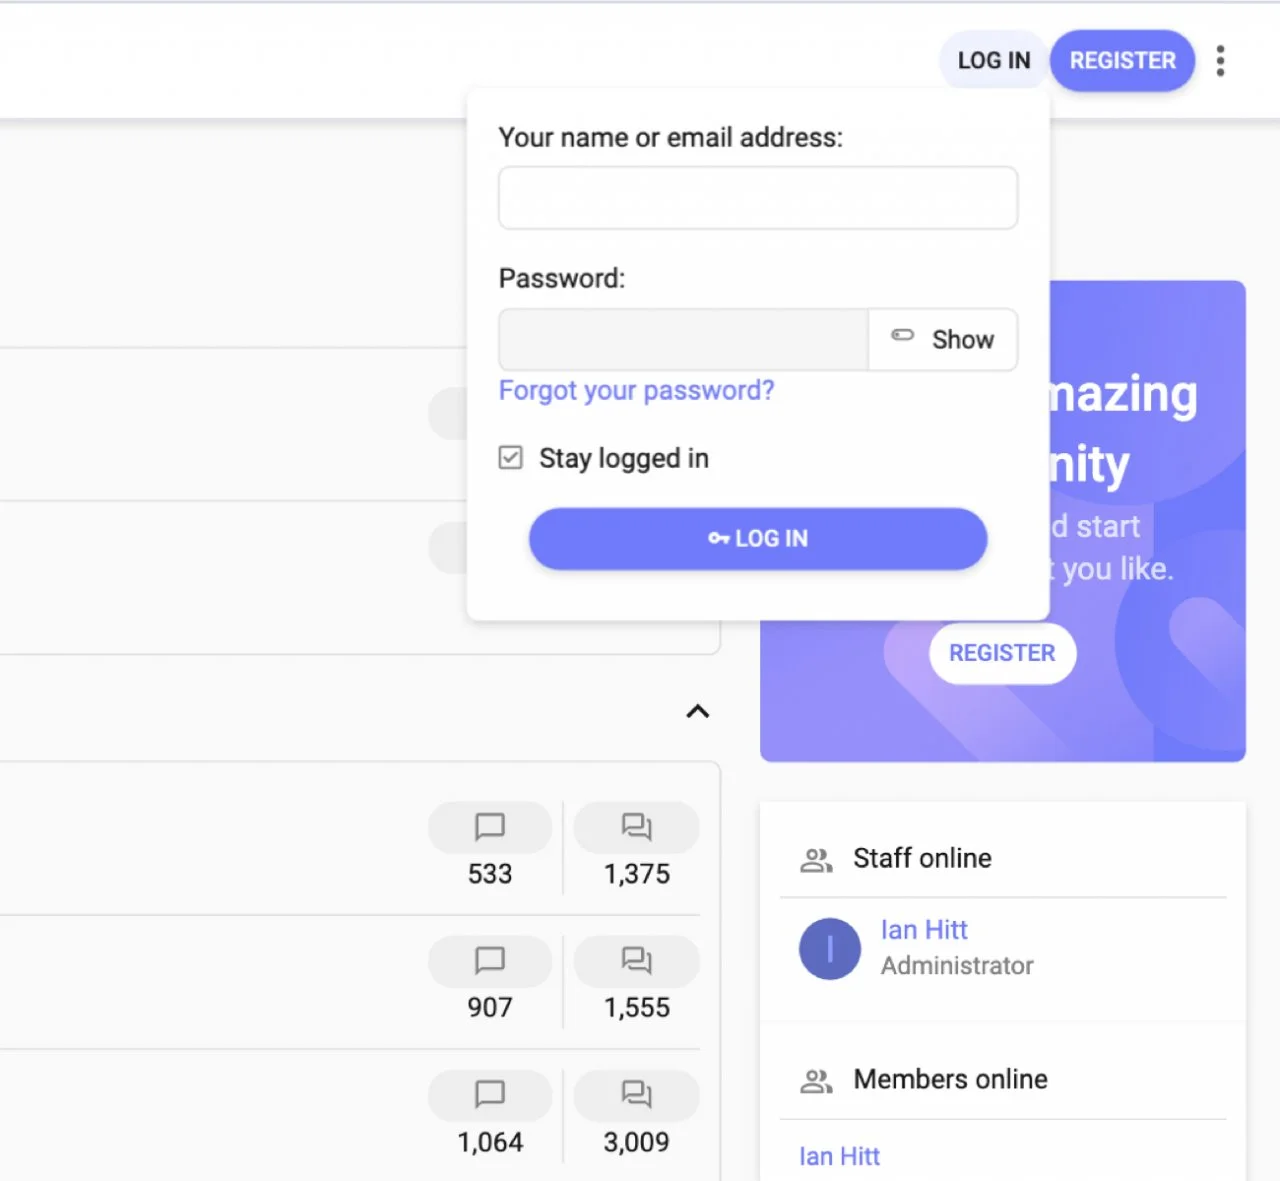Click the Members online people icon
This screenshot has width=1280, height=1181.
pyautogui.click(x=816, y=1081)
